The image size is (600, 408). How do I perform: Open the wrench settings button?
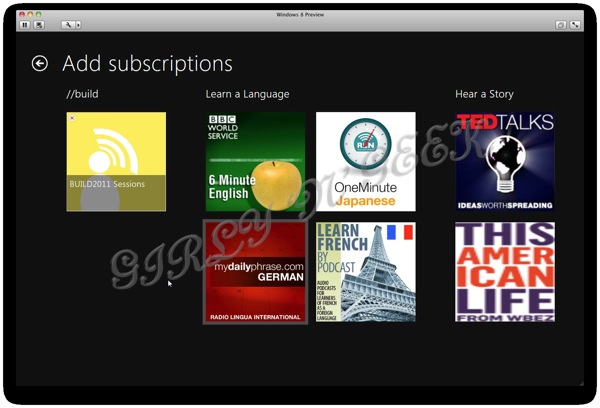point(68,25)
